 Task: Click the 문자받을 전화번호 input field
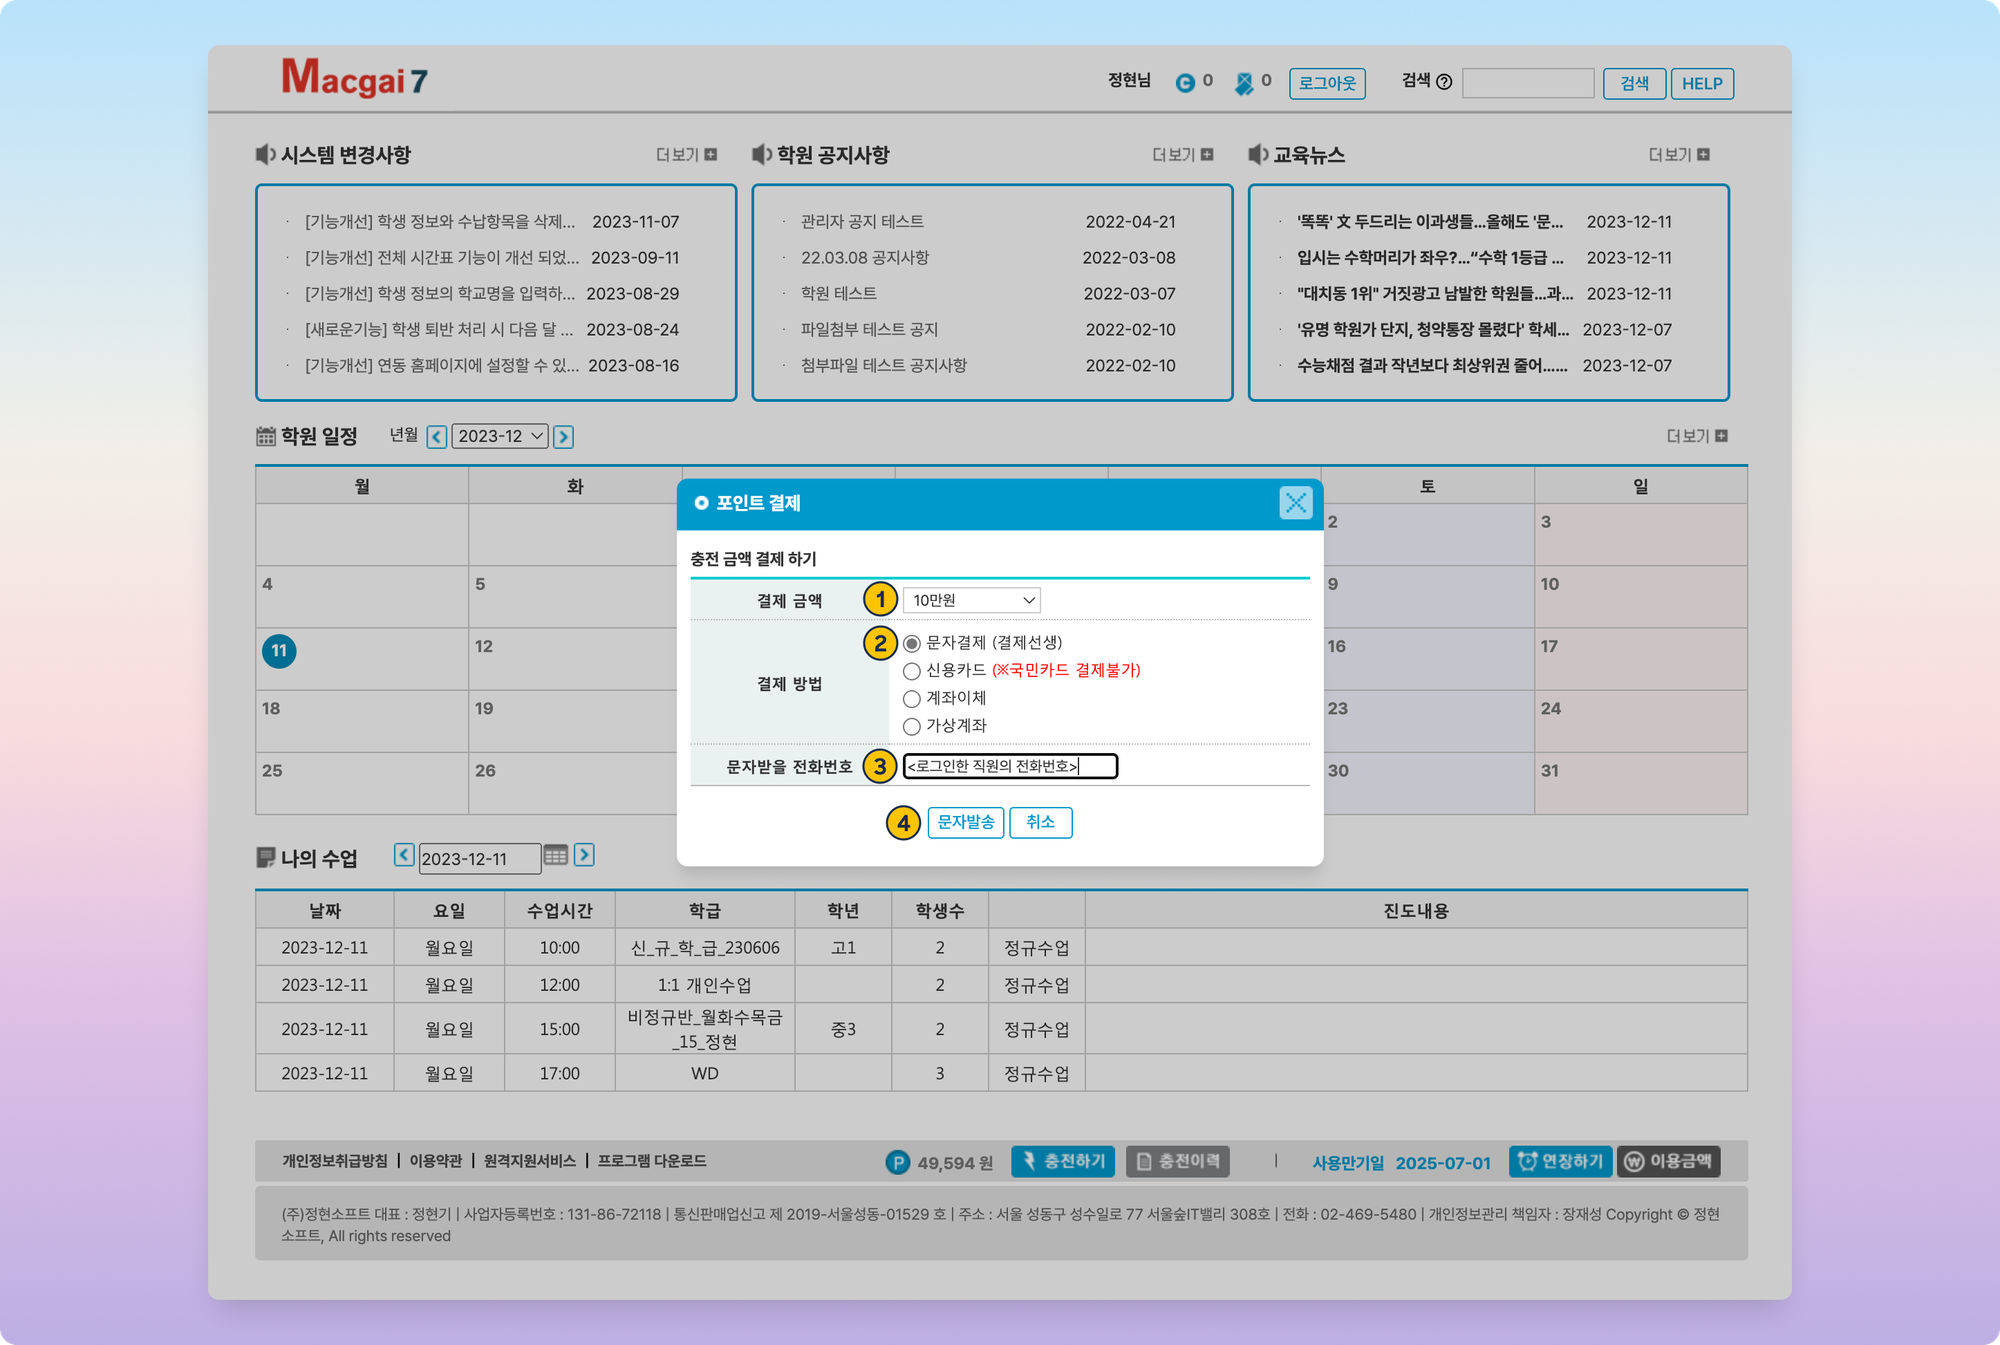(1009, 767)
